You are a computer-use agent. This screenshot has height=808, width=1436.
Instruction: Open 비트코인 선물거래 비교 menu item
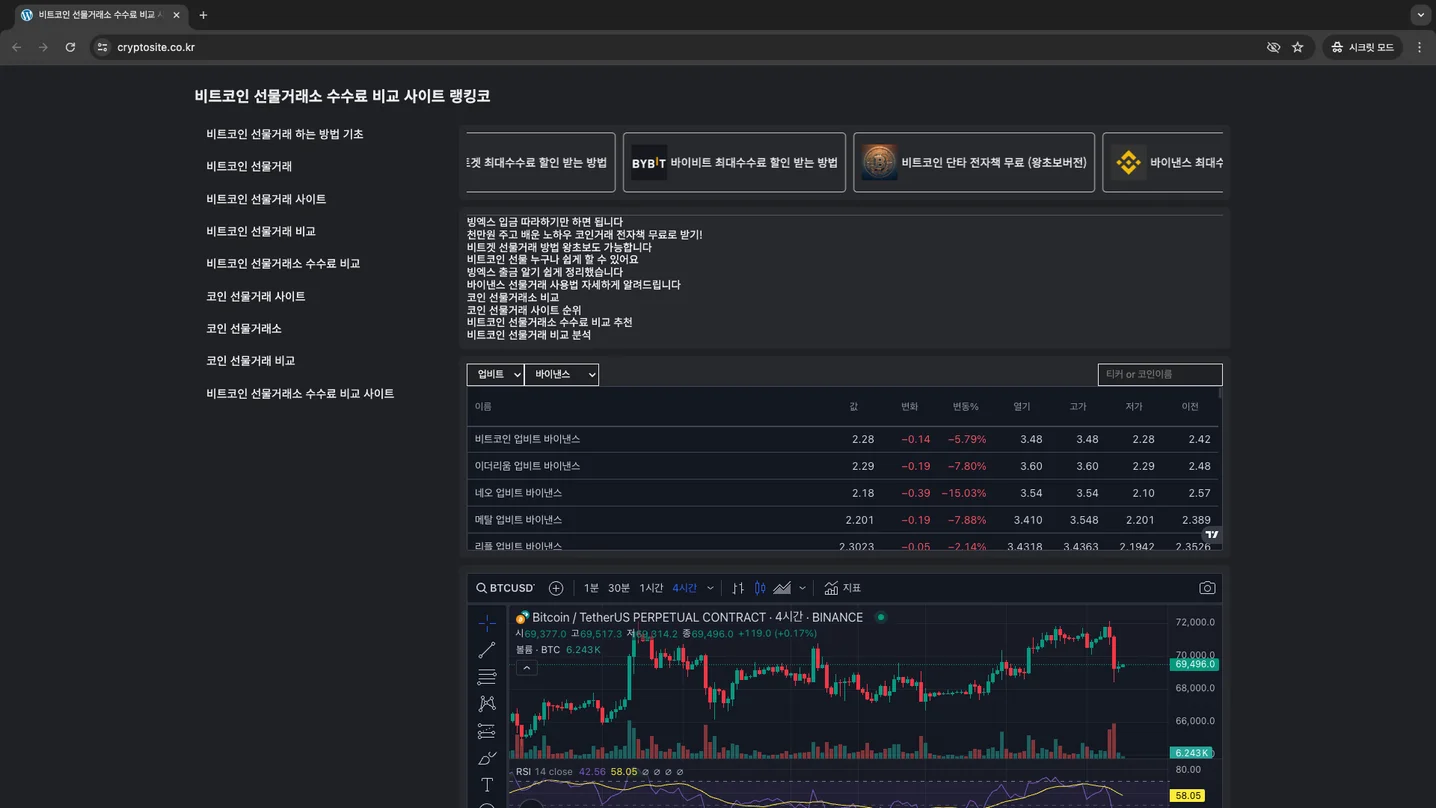click(261, 231)
